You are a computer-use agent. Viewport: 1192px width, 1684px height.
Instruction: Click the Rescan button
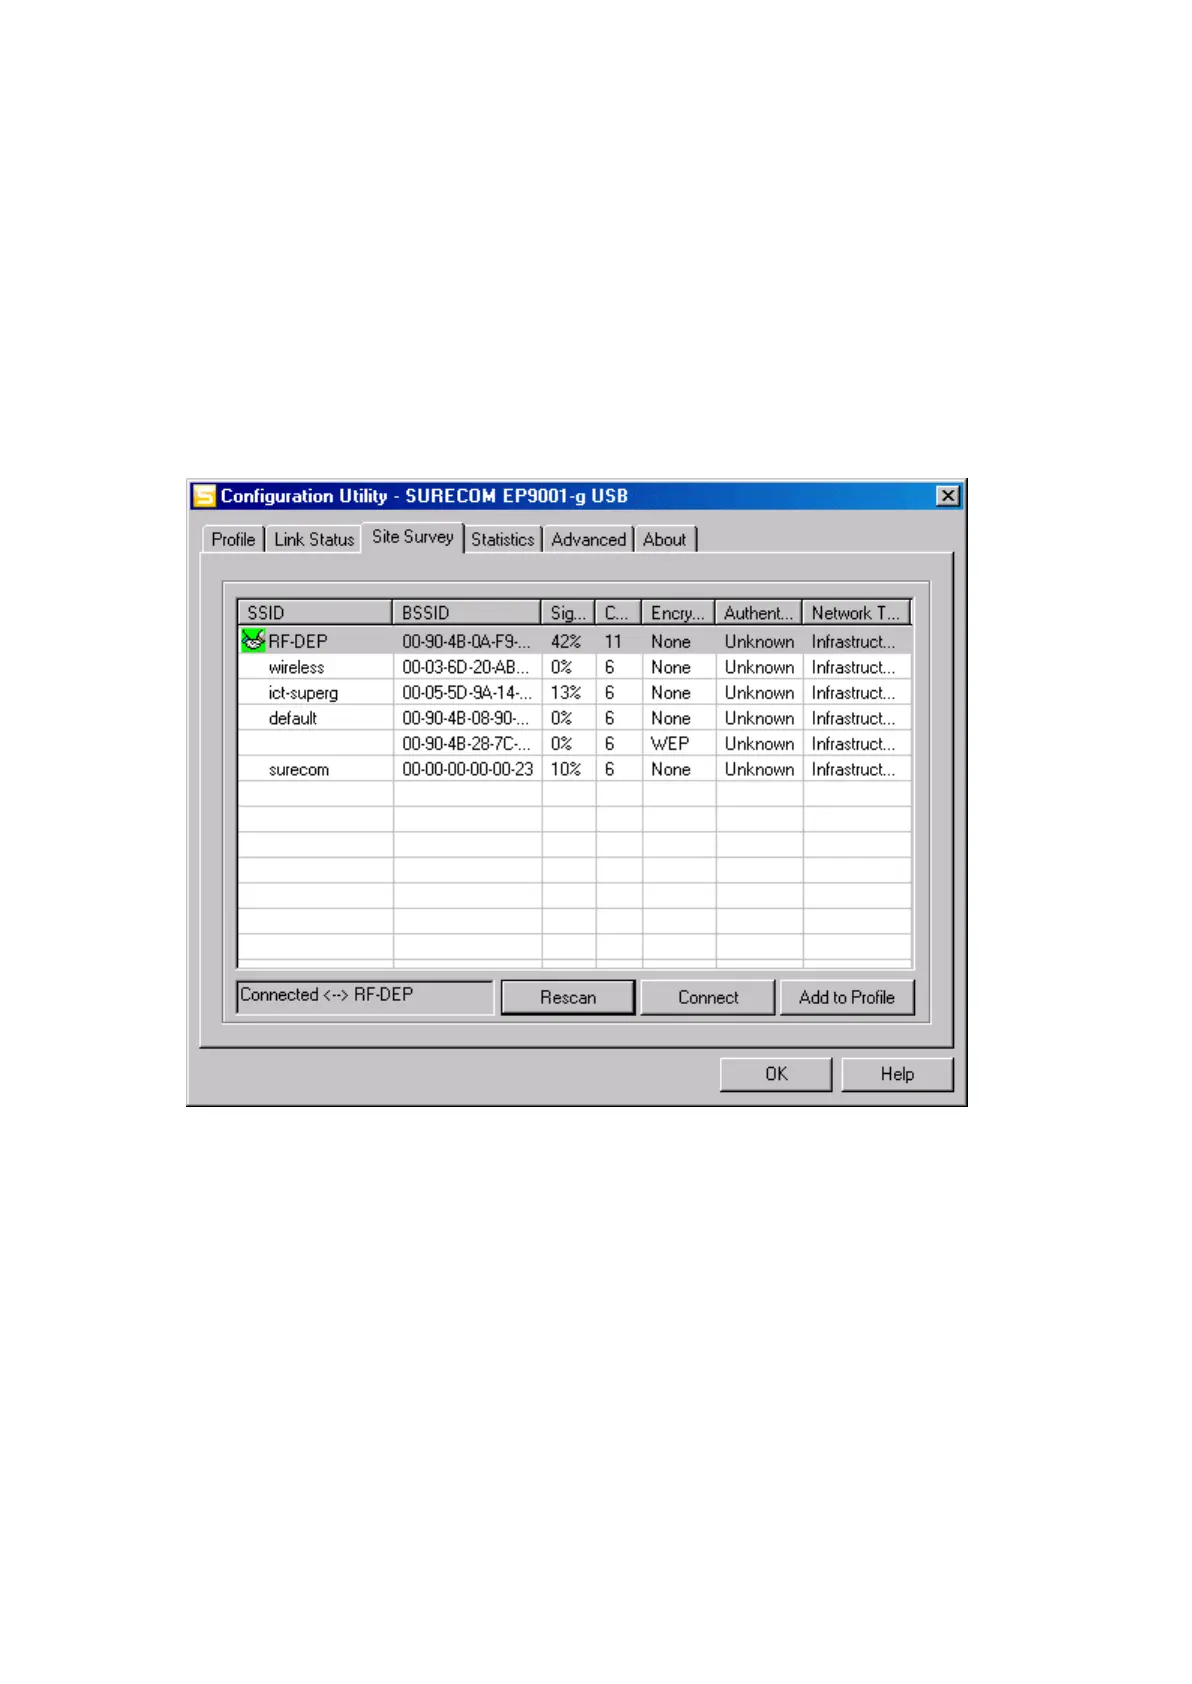[x=568, y=997]
